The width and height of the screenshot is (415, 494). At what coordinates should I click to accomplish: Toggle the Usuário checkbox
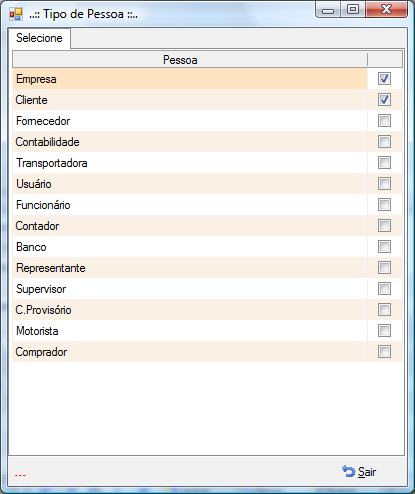(384, 184)
